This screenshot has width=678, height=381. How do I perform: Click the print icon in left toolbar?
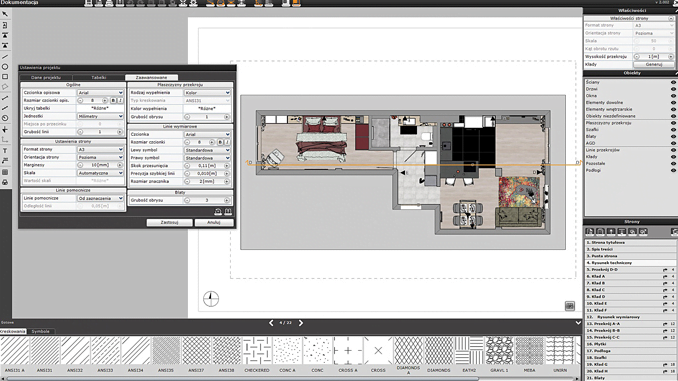click(x=5, y=182)
